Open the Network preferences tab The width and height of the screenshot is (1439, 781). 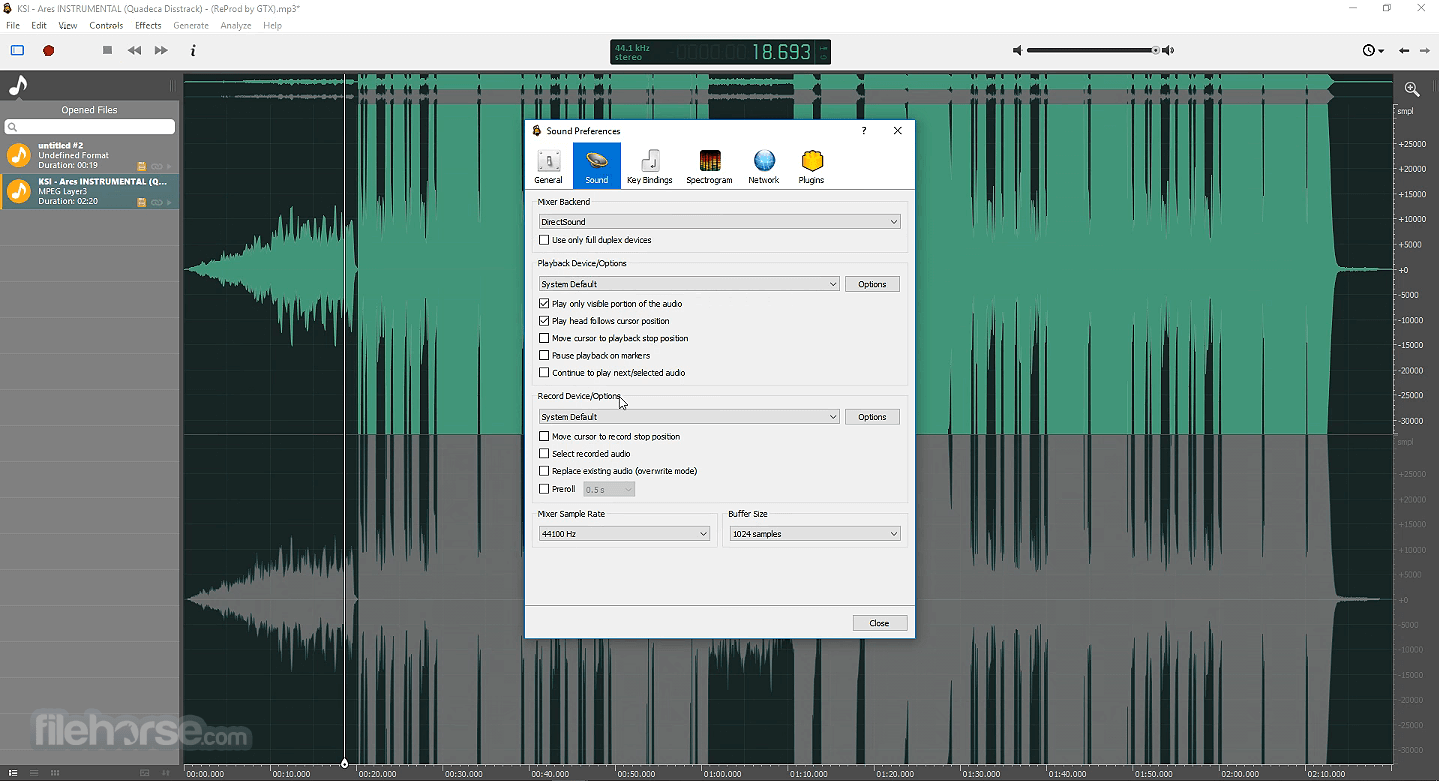click(x=764, y=166)
